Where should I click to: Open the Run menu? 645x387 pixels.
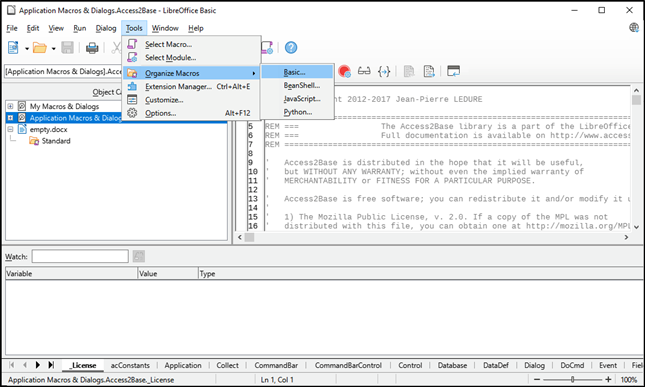pyautogui.click(x=80, y=28)
